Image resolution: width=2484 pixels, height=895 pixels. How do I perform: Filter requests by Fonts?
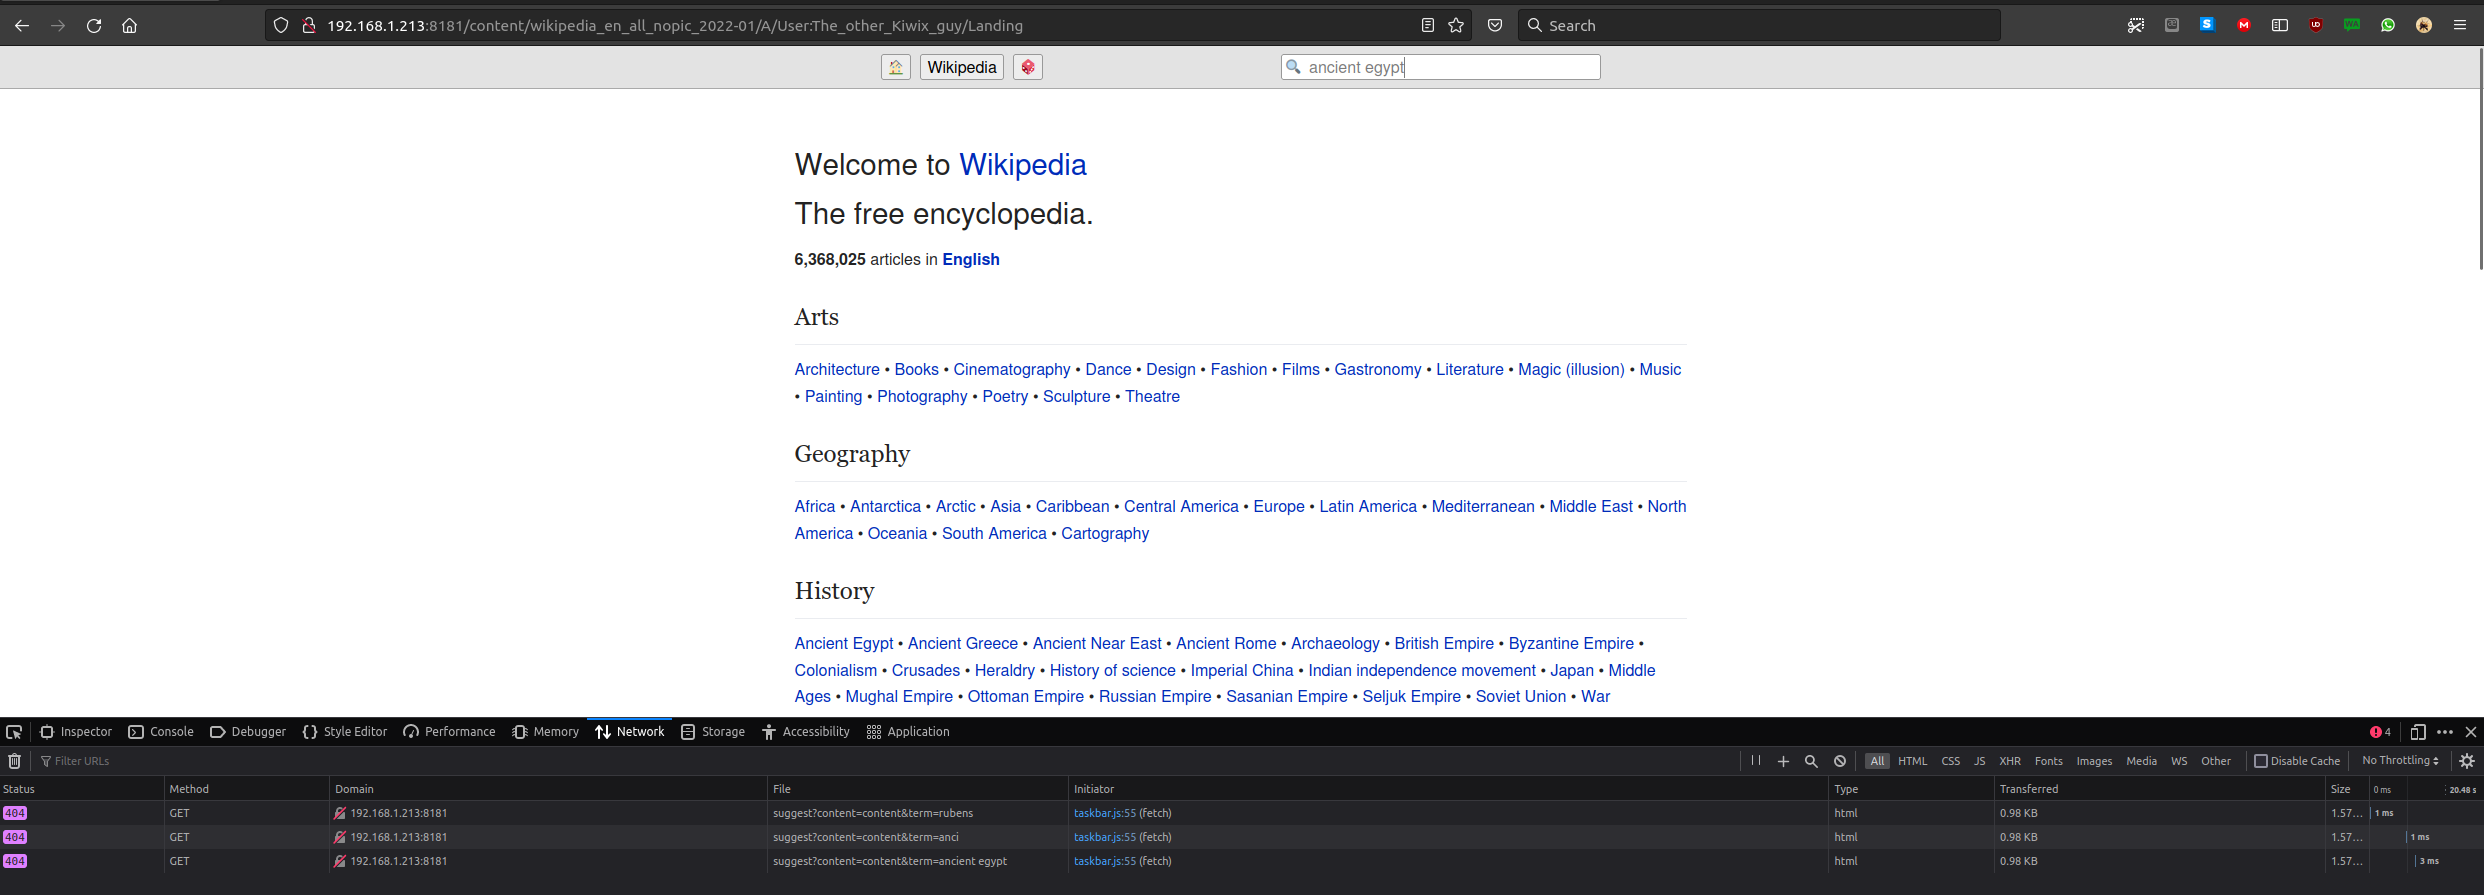pyautogui.click(x=2048, y=761)
